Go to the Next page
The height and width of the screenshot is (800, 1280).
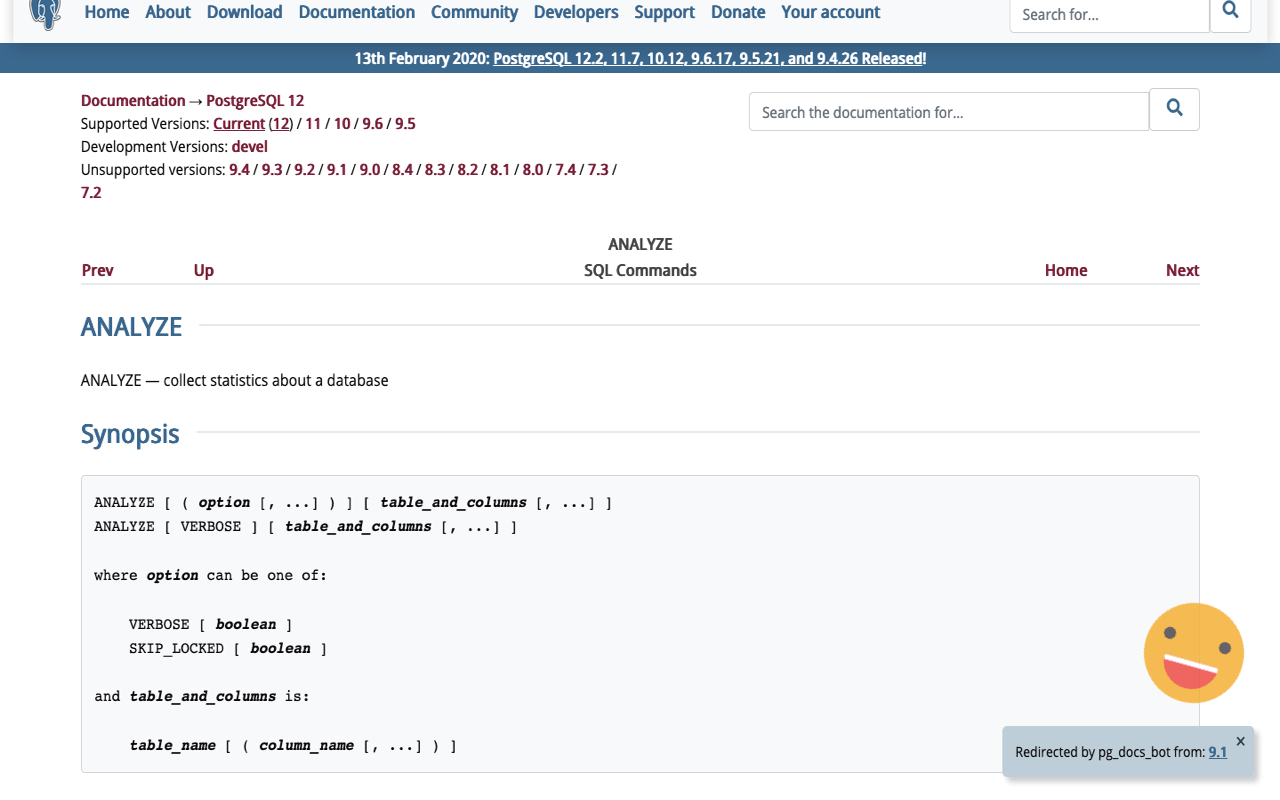(x=1182, y=270)
